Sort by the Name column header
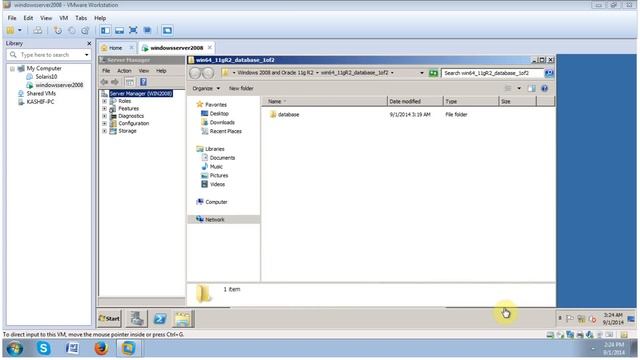Screen dimensions: 640x360 325,101
